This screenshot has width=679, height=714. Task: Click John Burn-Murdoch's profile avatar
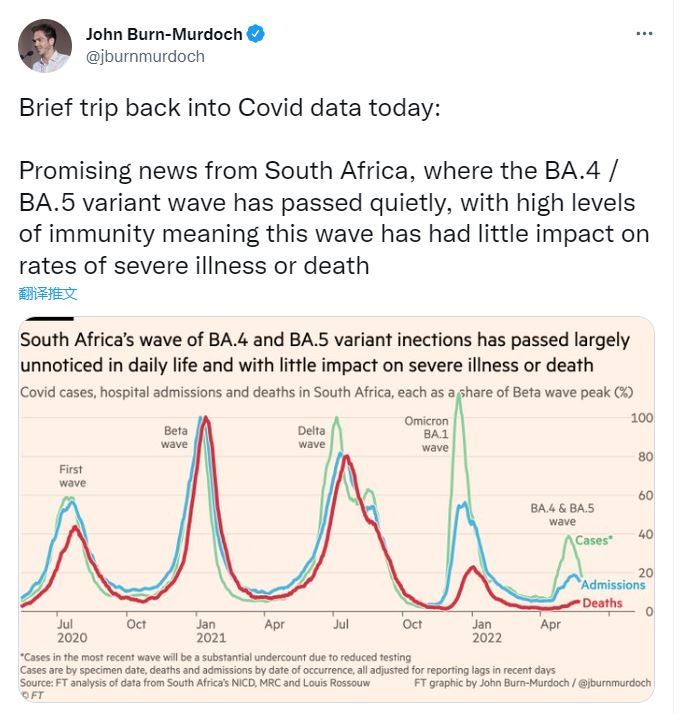point(45,45)
